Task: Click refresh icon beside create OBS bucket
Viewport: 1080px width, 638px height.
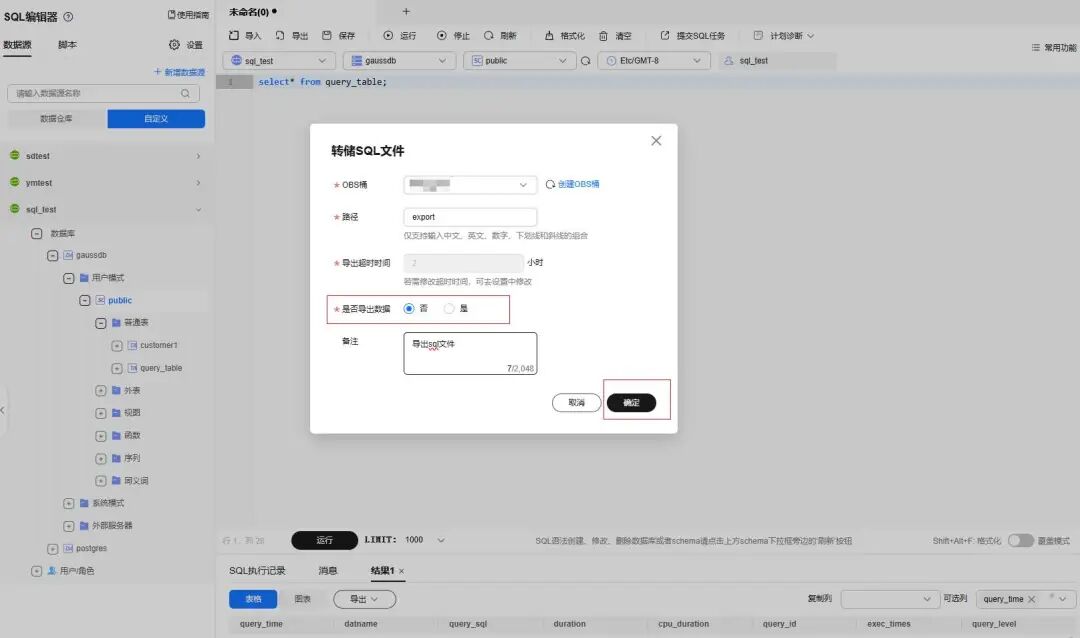Action: 550,185
